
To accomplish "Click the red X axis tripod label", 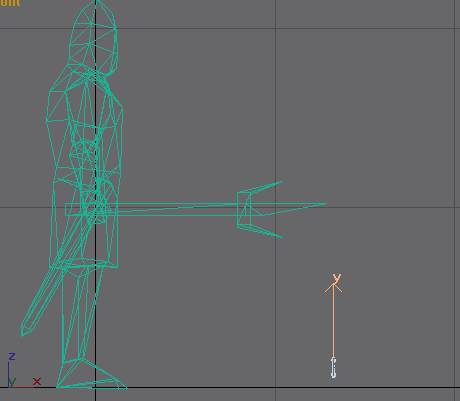I will coord(37,381).
